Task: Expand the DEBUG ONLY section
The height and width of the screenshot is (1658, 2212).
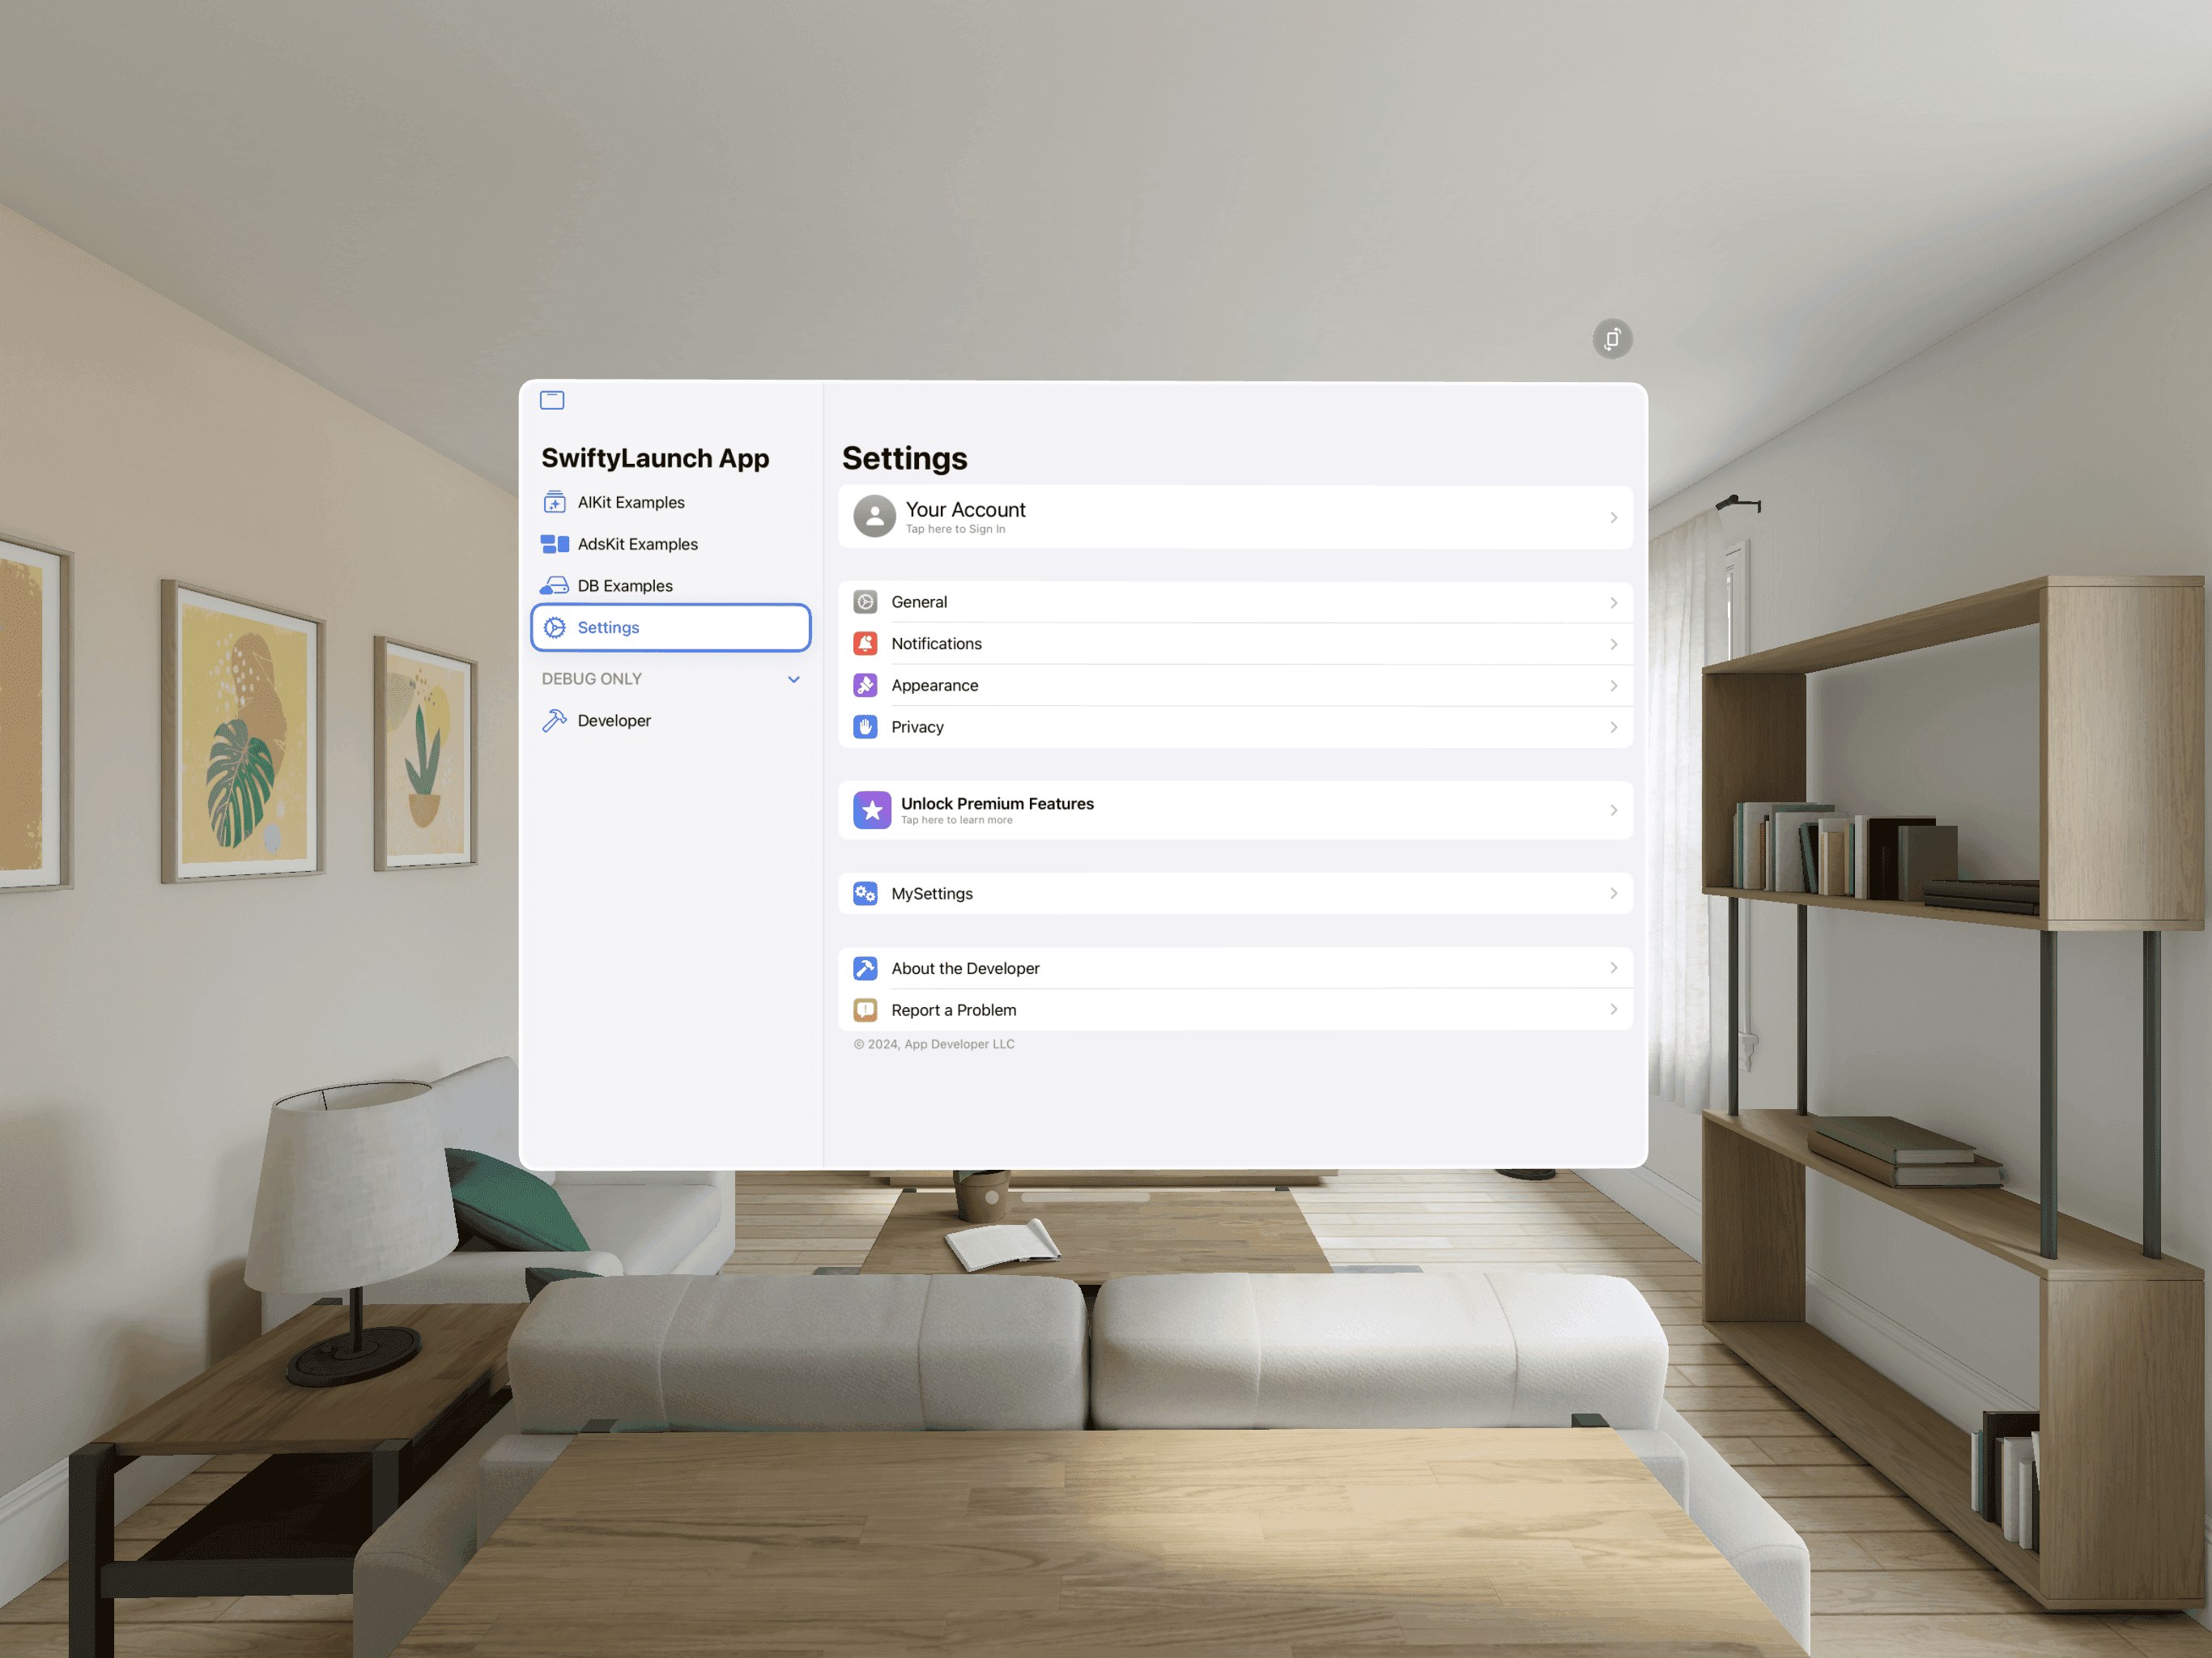Action: [x=794, y=678]
